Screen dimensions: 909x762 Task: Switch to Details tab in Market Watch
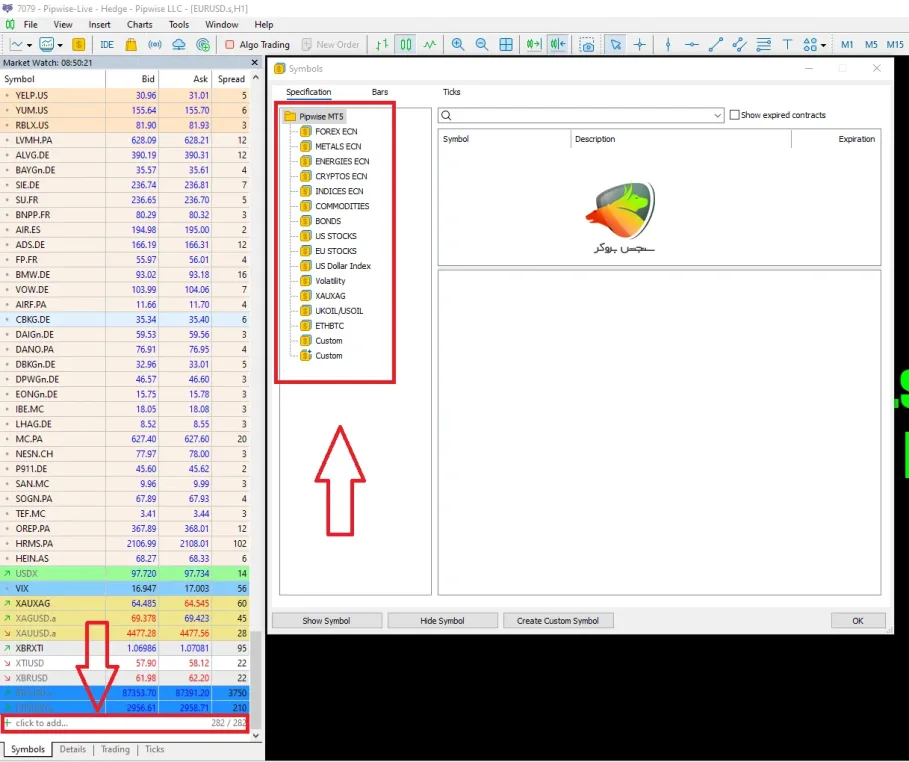72,749
